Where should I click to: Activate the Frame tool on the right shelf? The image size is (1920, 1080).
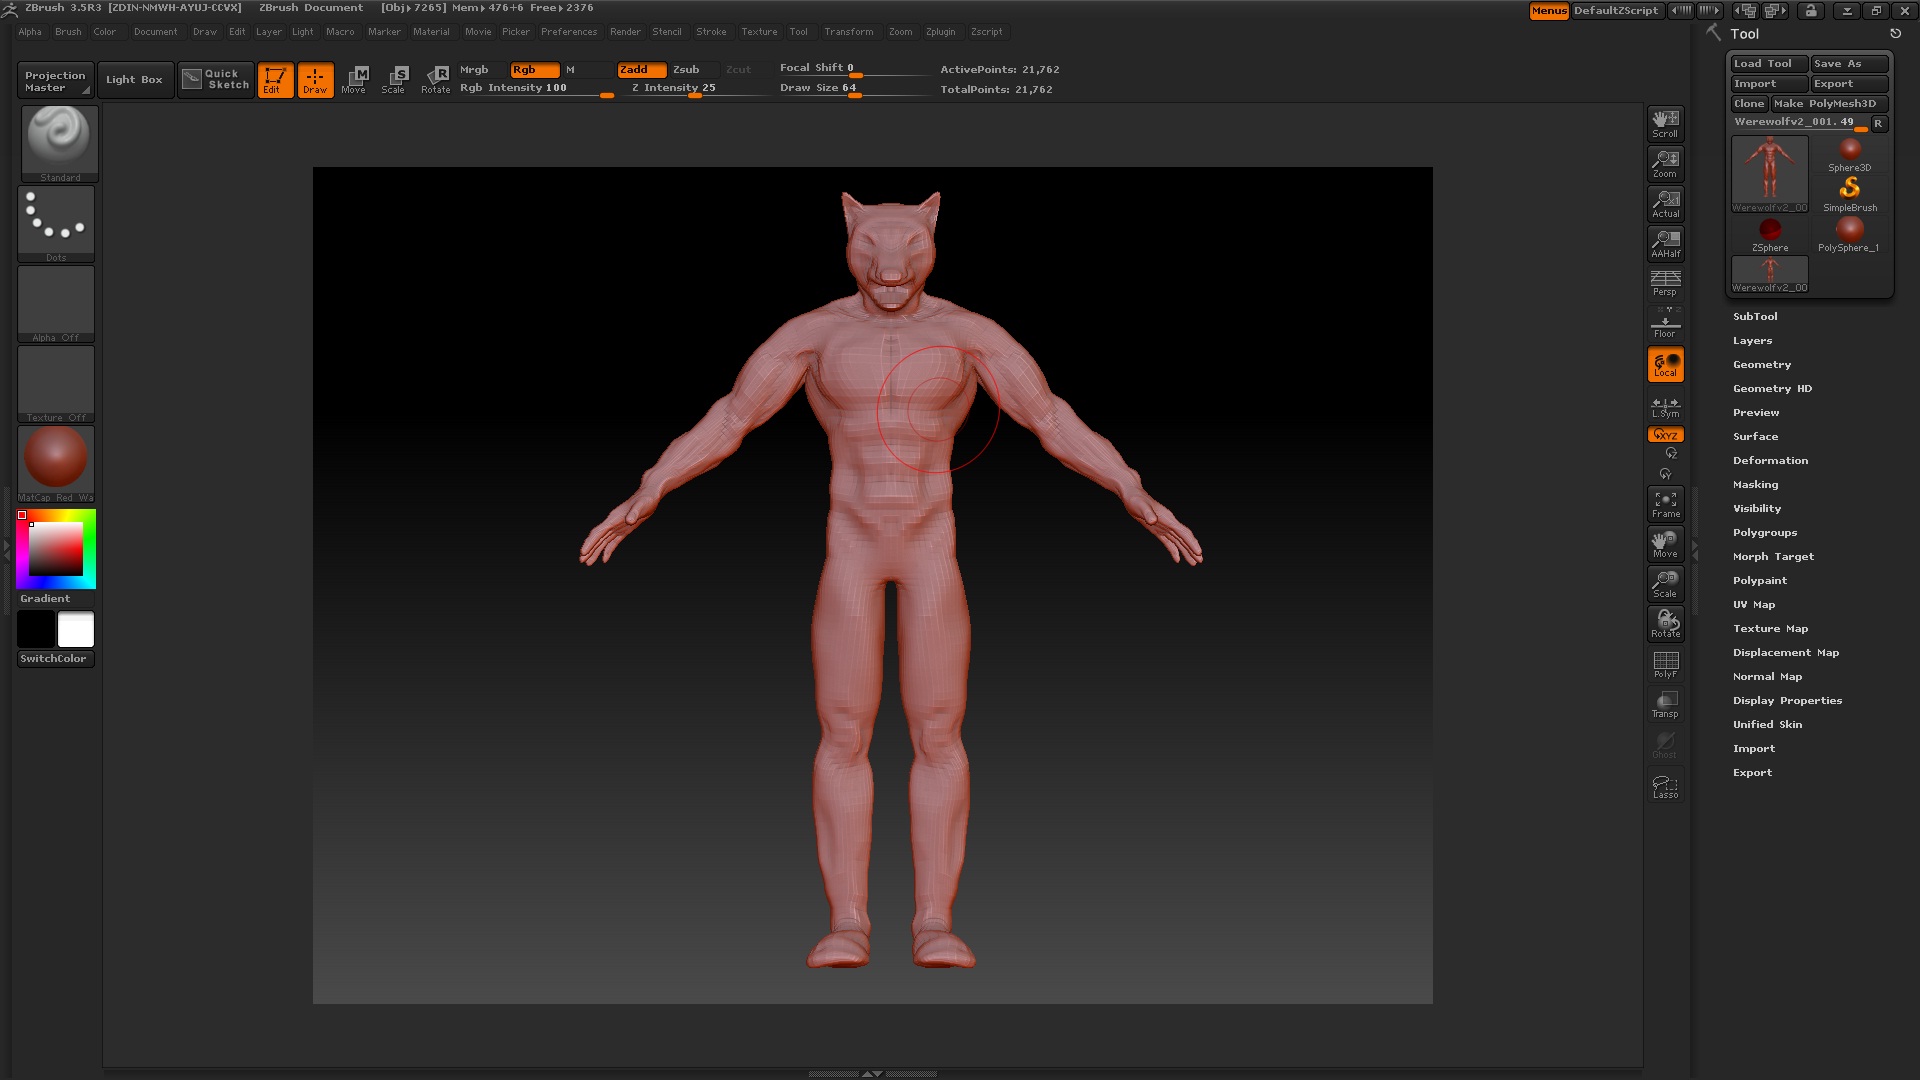click(1665, 504)
